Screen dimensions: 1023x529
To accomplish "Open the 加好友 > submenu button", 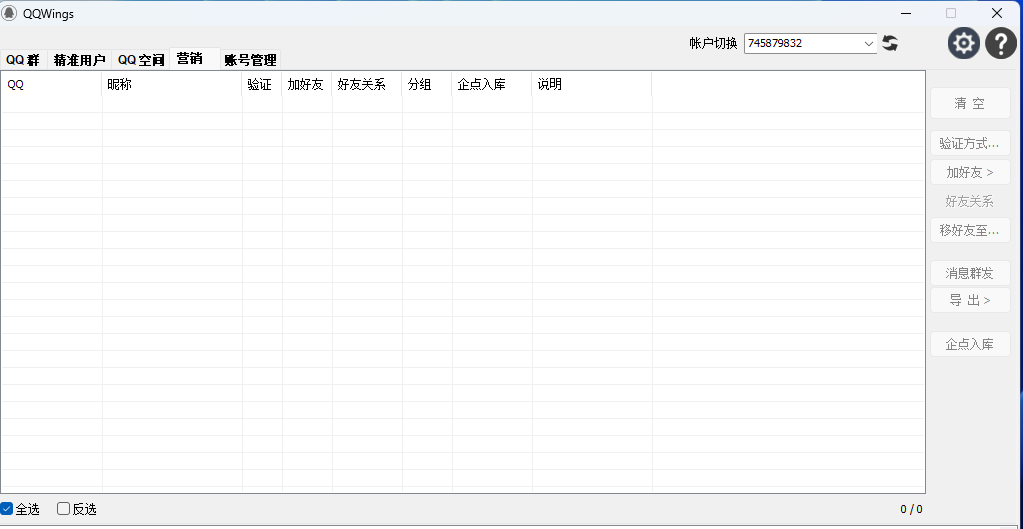I will point(970,172).
